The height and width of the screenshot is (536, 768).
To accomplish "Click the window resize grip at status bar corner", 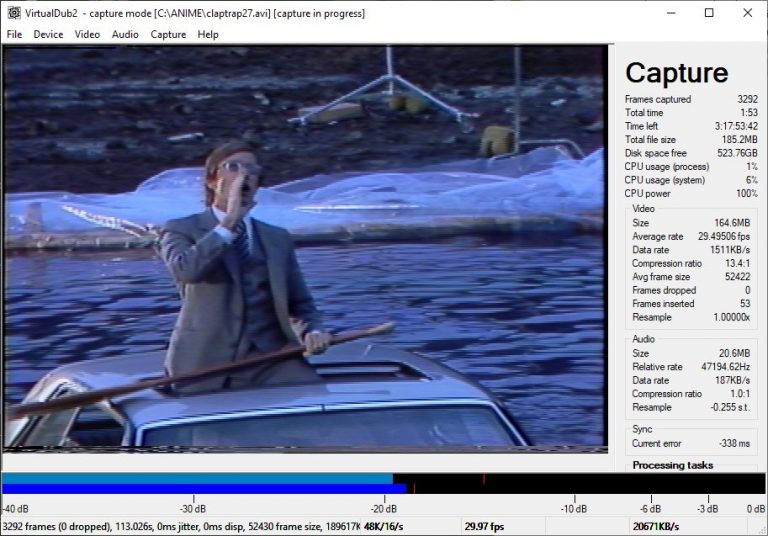I will [762, 530].
